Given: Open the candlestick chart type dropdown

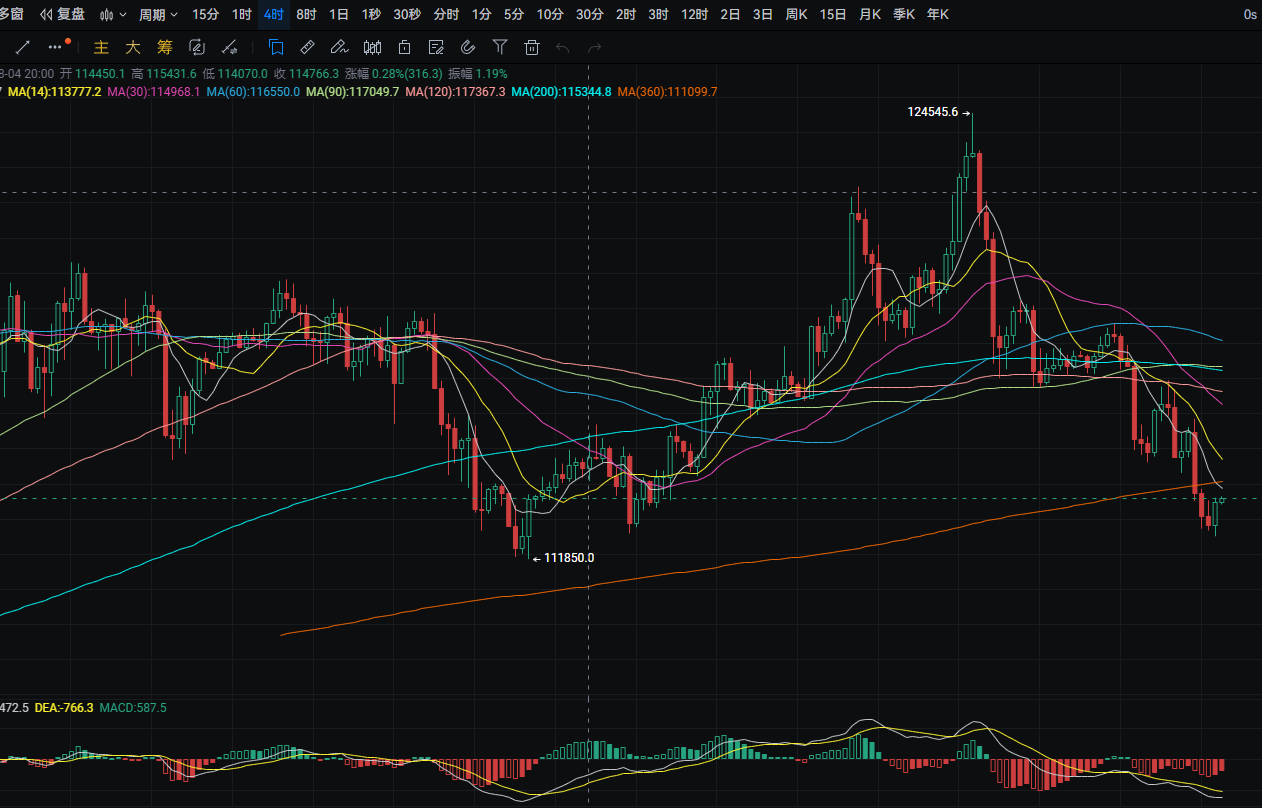Looking at the screenshot, I should pyautogui.click(x=114, y=15).
